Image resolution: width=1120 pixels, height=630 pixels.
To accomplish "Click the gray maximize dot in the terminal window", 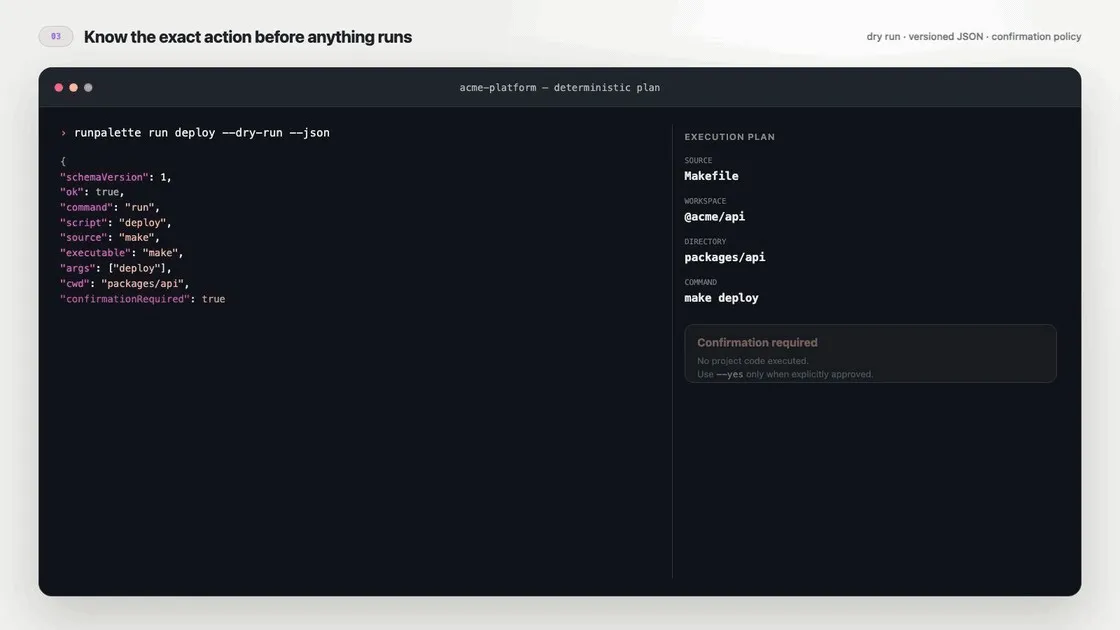I will click(x=88, y=88).
